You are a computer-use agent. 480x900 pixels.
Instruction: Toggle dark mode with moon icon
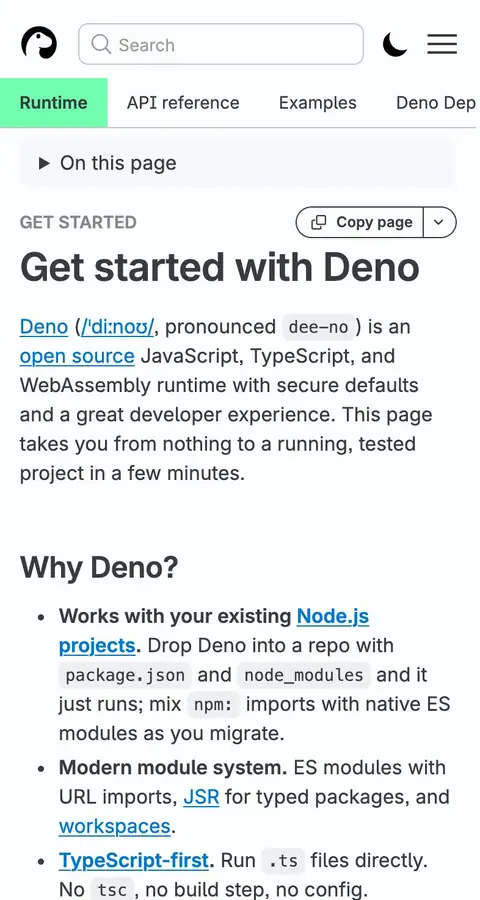coord(395,44)
